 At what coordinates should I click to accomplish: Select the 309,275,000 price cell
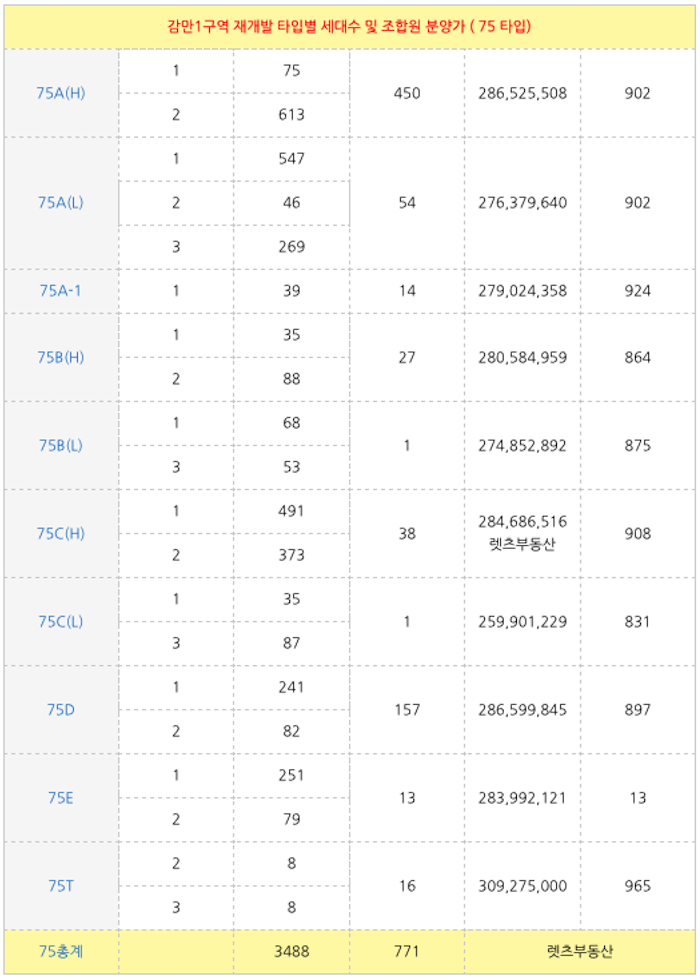coord(523,885)
